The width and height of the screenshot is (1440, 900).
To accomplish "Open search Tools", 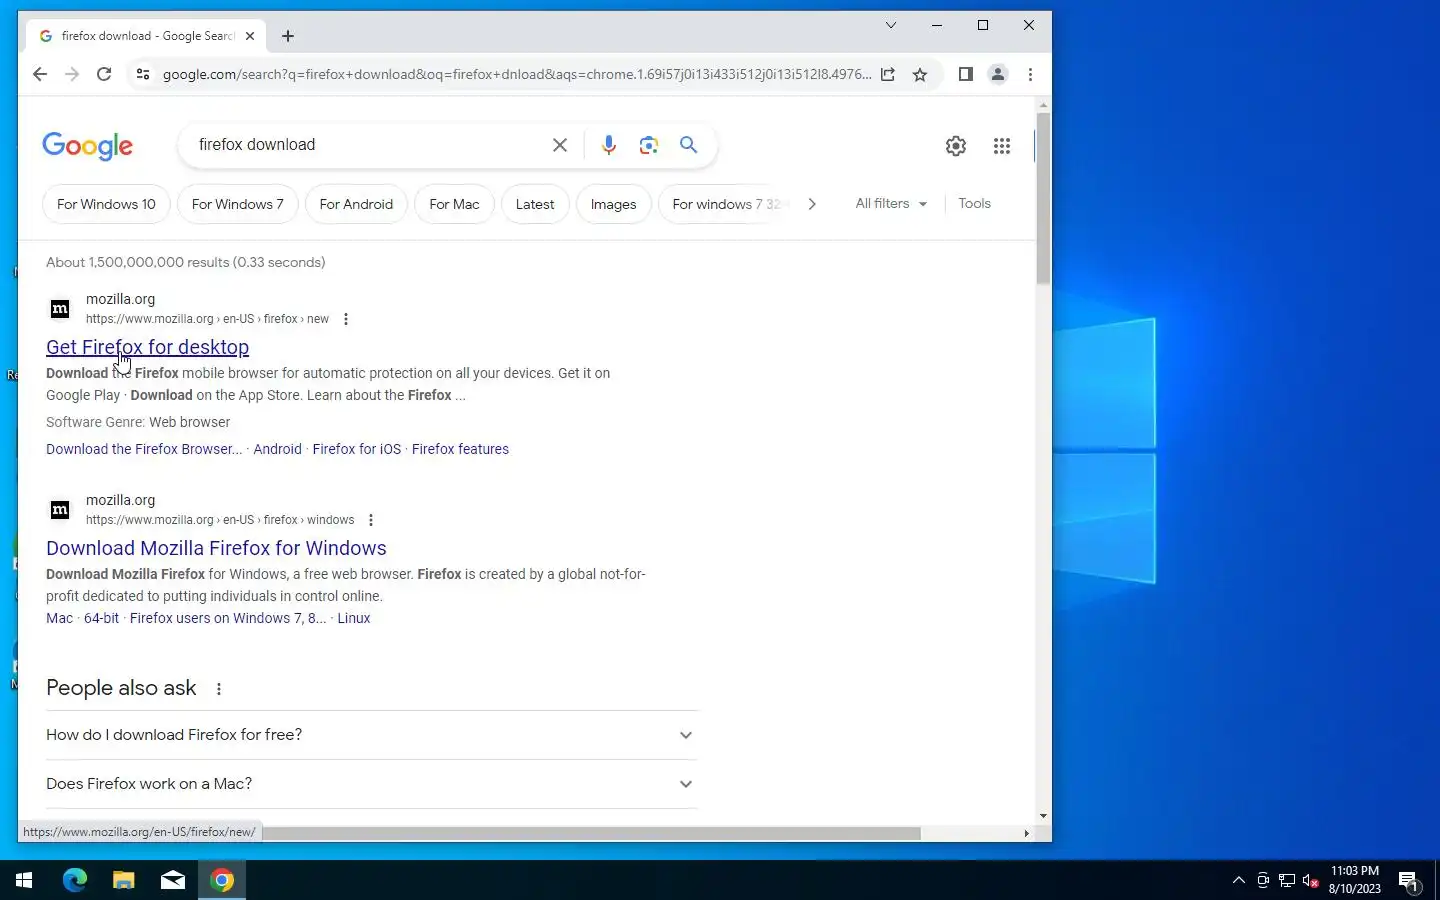I will (x=974, y=203).
